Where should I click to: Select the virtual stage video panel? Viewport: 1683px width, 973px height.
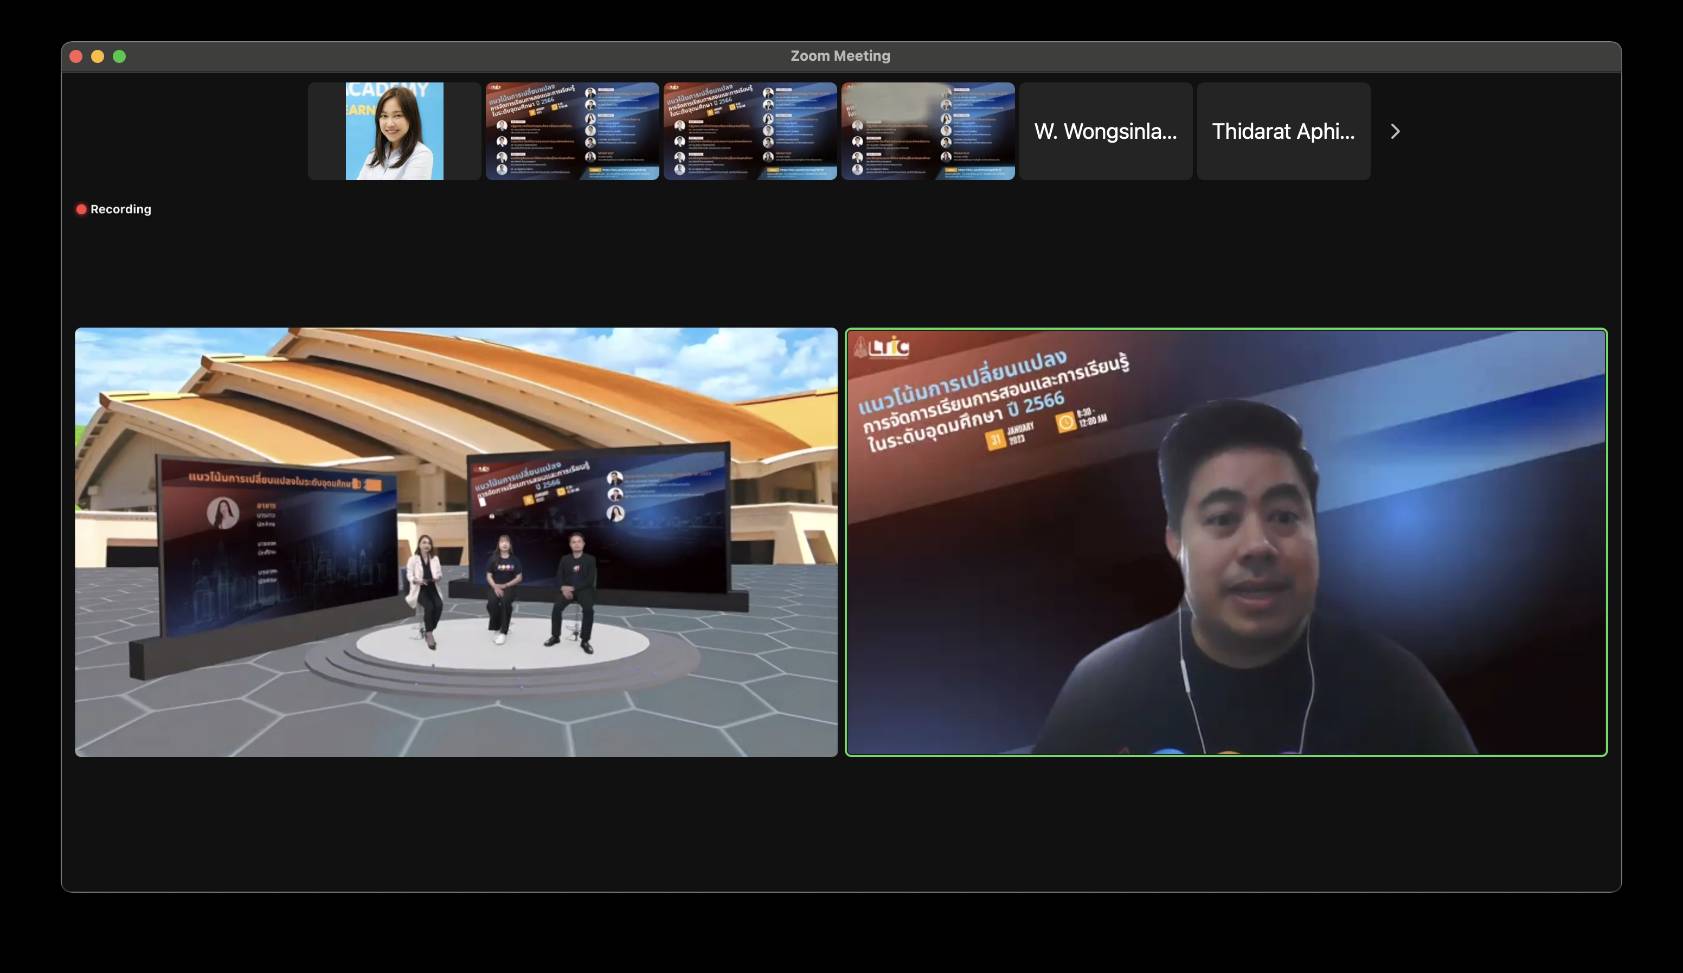pyautogui.click(x=456, y=542)
